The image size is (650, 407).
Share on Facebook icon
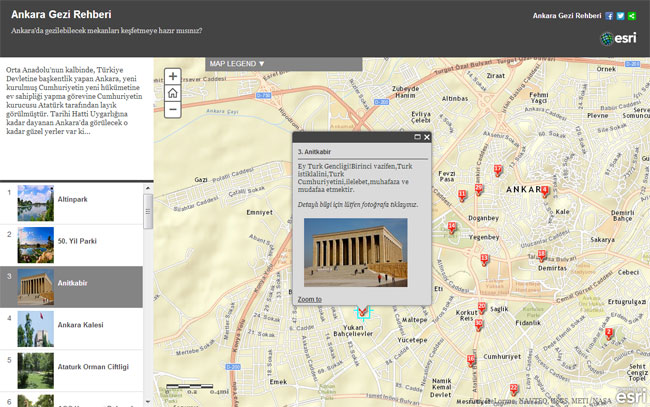610,16
